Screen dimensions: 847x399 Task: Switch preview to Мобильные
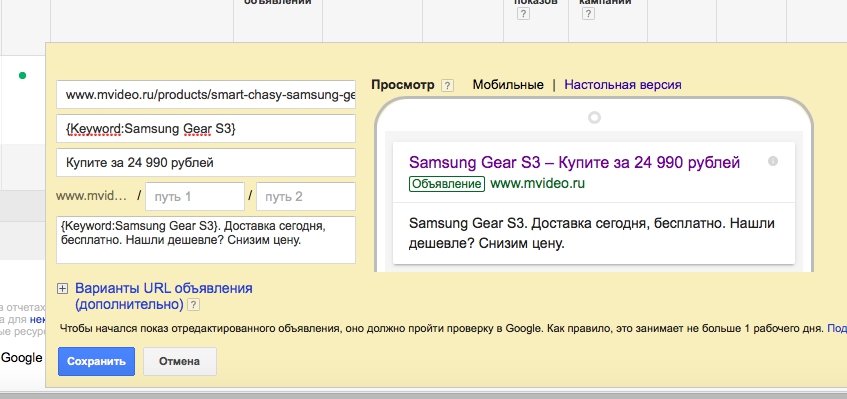click(508, 85)
